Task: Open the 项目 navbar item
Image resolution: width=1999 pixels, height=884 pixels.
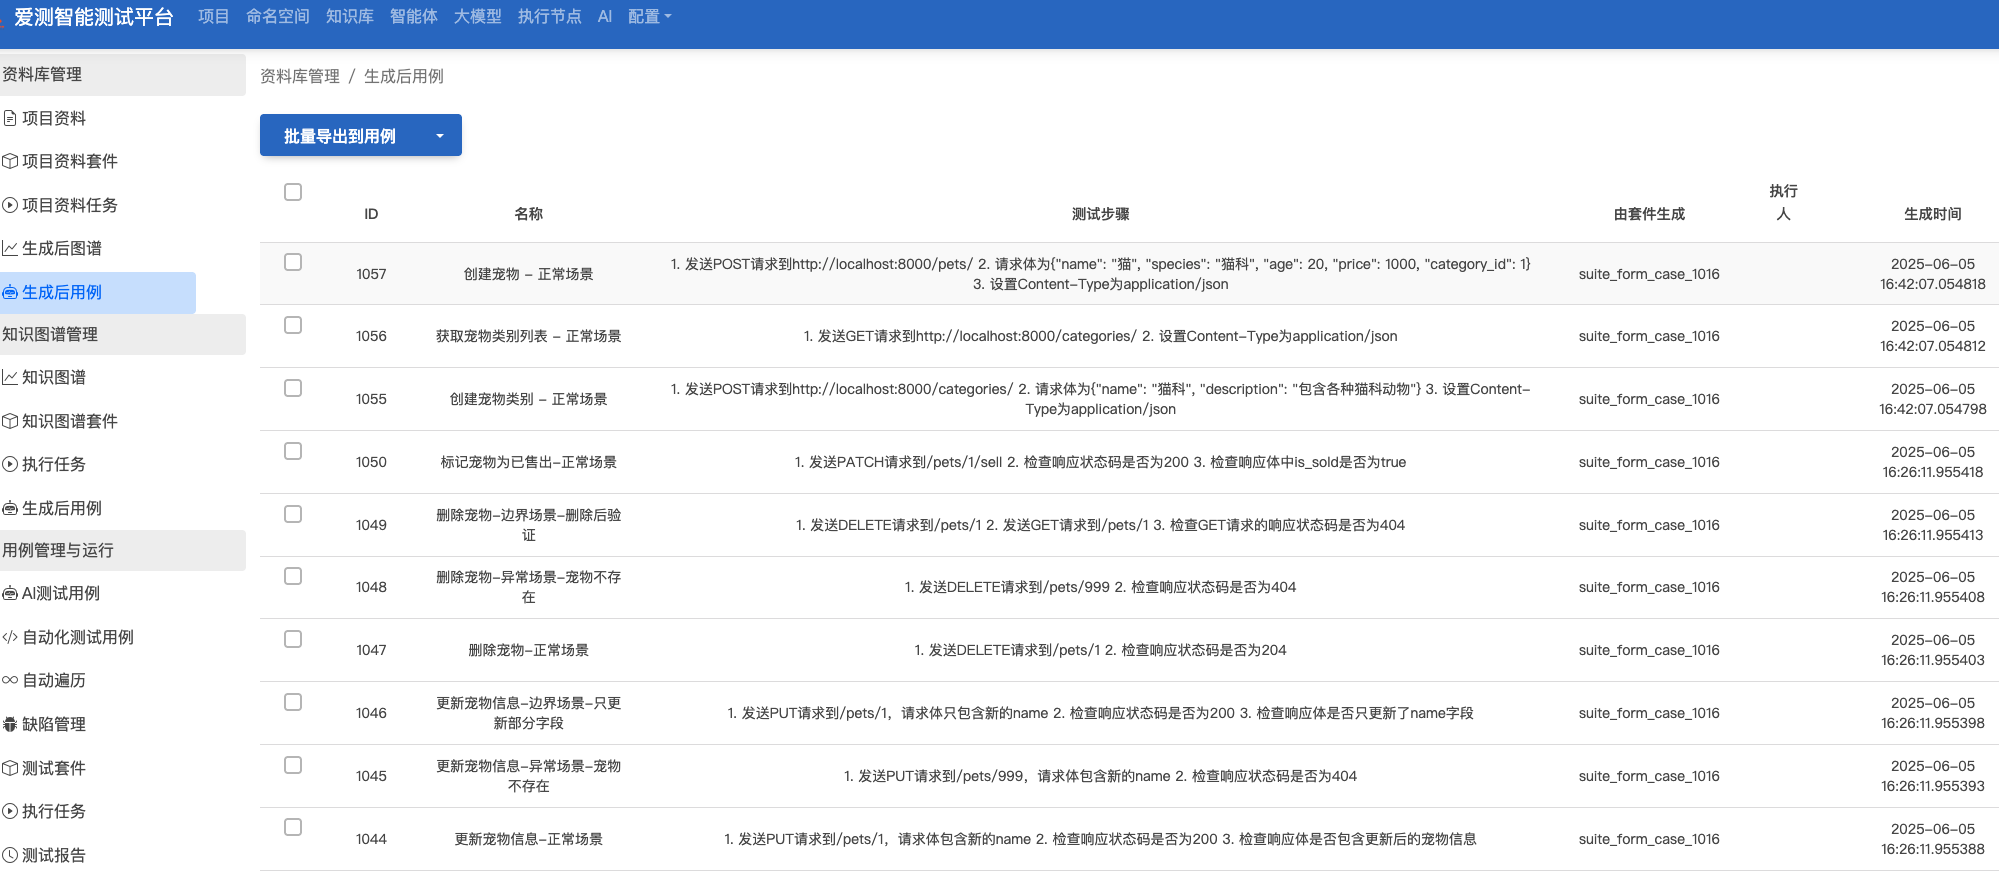Action: pos(214,17)
